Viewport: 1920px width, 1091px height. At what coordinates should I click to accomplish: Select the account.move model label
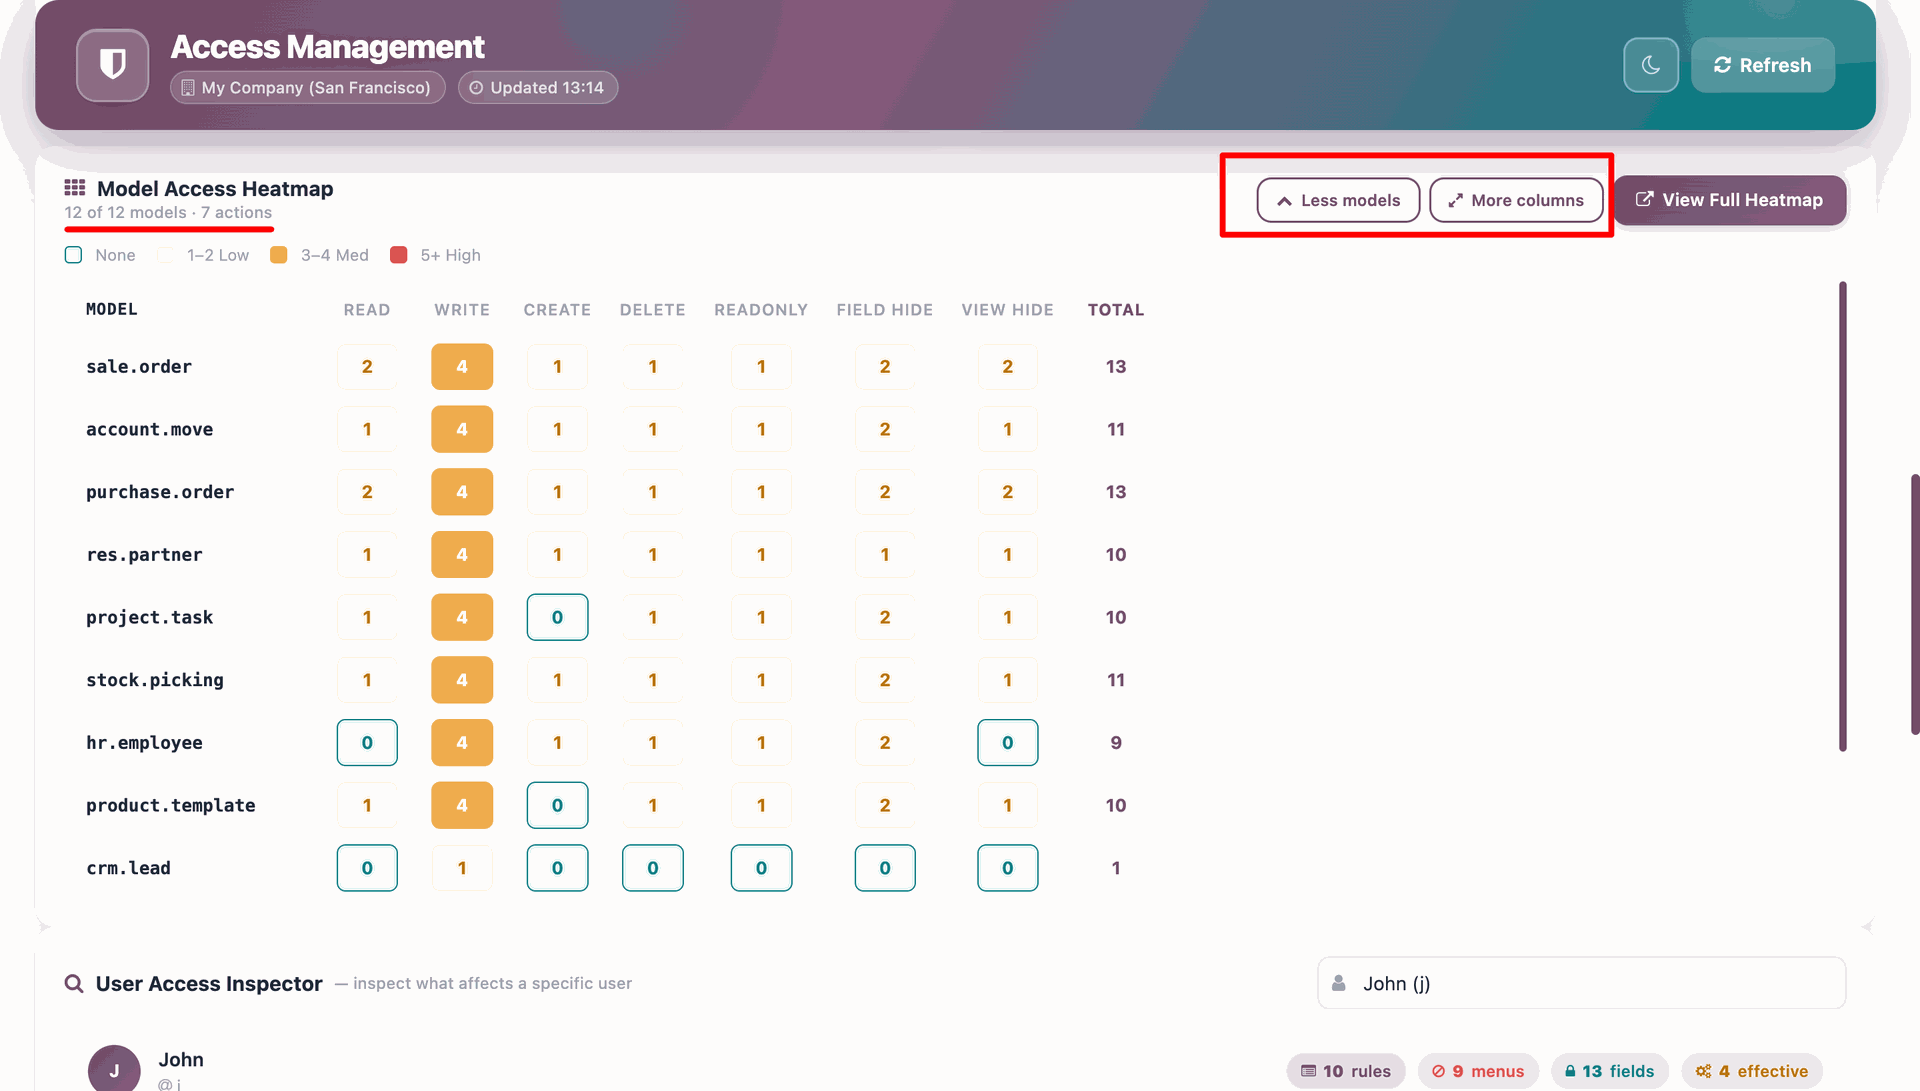[150, 430]
